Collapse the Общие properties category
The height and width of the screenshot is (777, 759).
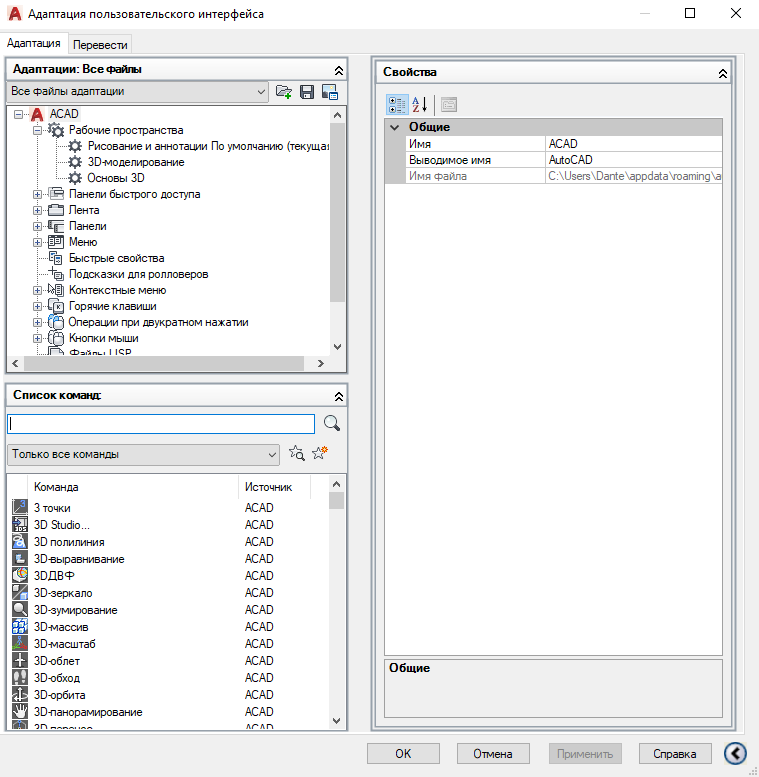pyautogui.click(x=395, y=127)
